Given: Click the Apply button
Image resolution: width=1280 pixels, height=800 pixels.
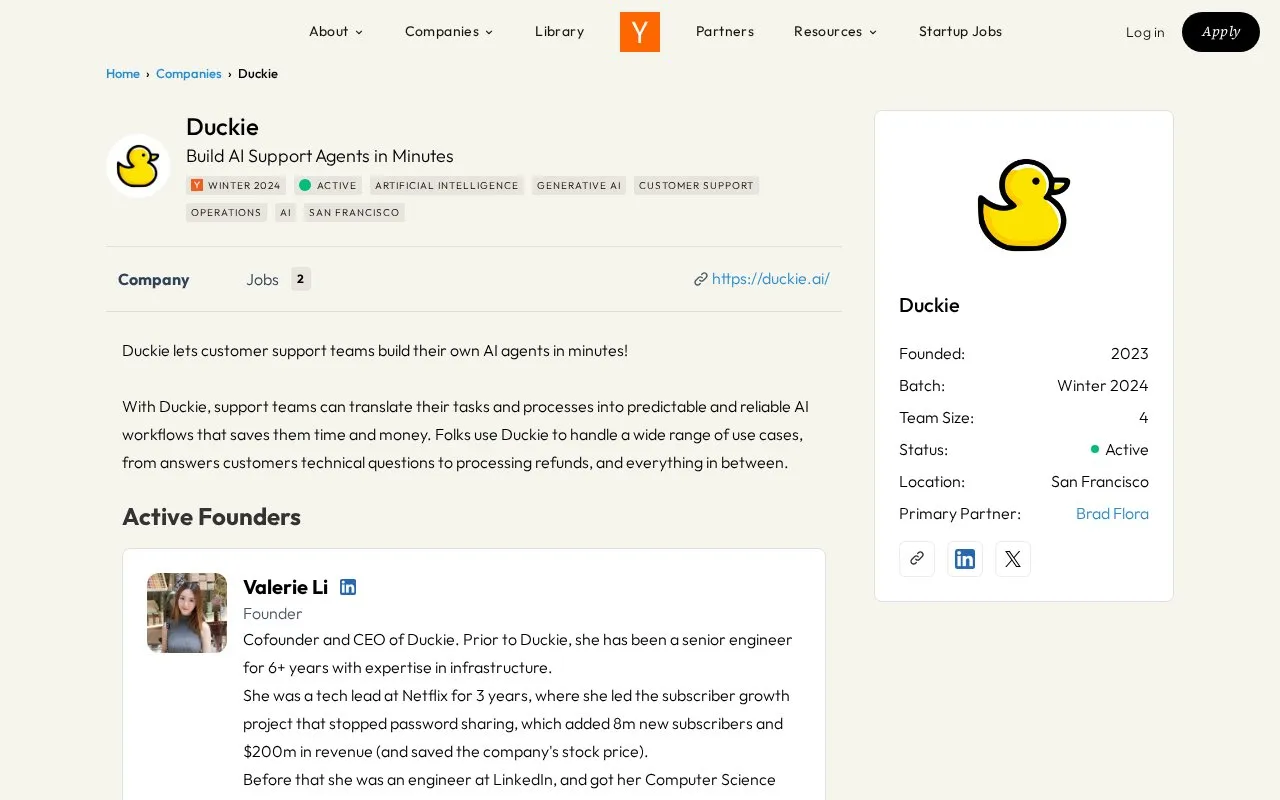Looking at the screenshot, I should click(x=1221, y=32).
